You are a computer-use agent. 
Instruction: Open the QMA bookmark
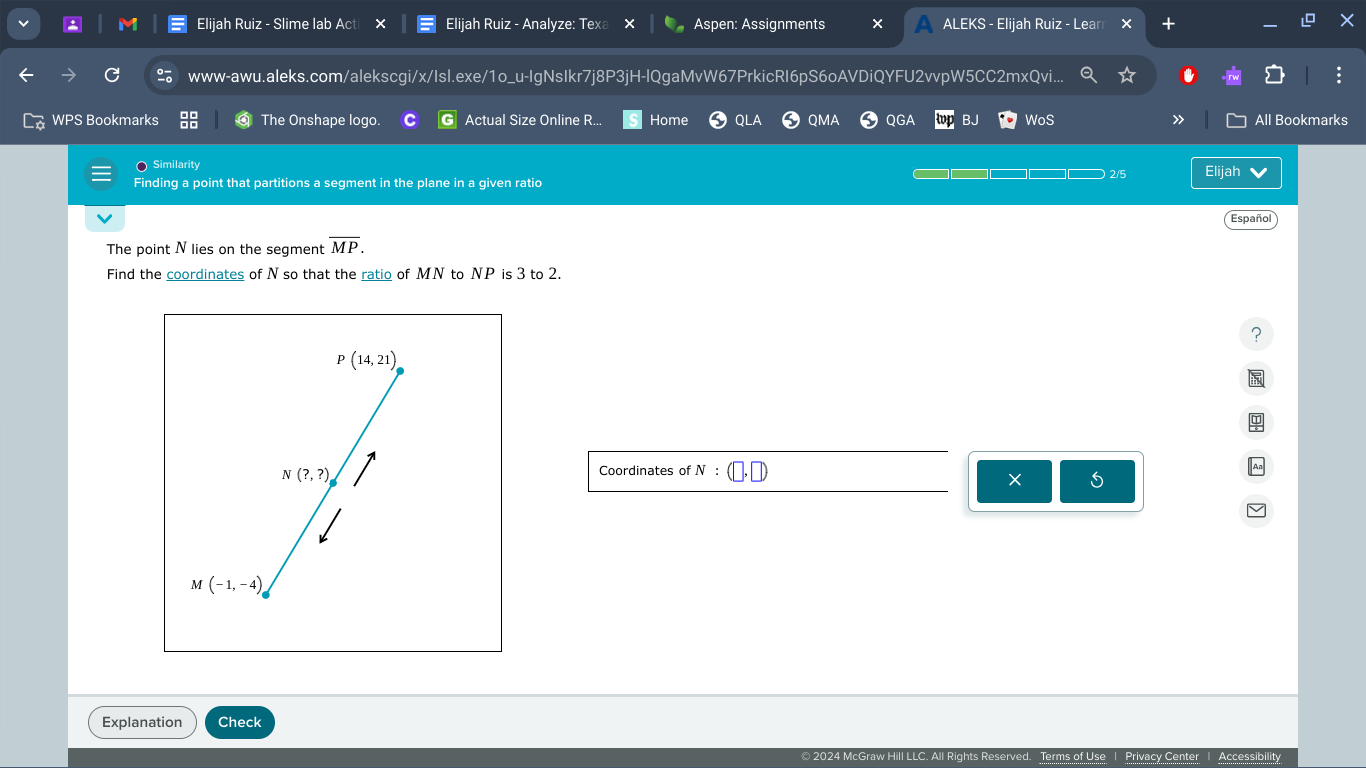[x=811, y=120]
